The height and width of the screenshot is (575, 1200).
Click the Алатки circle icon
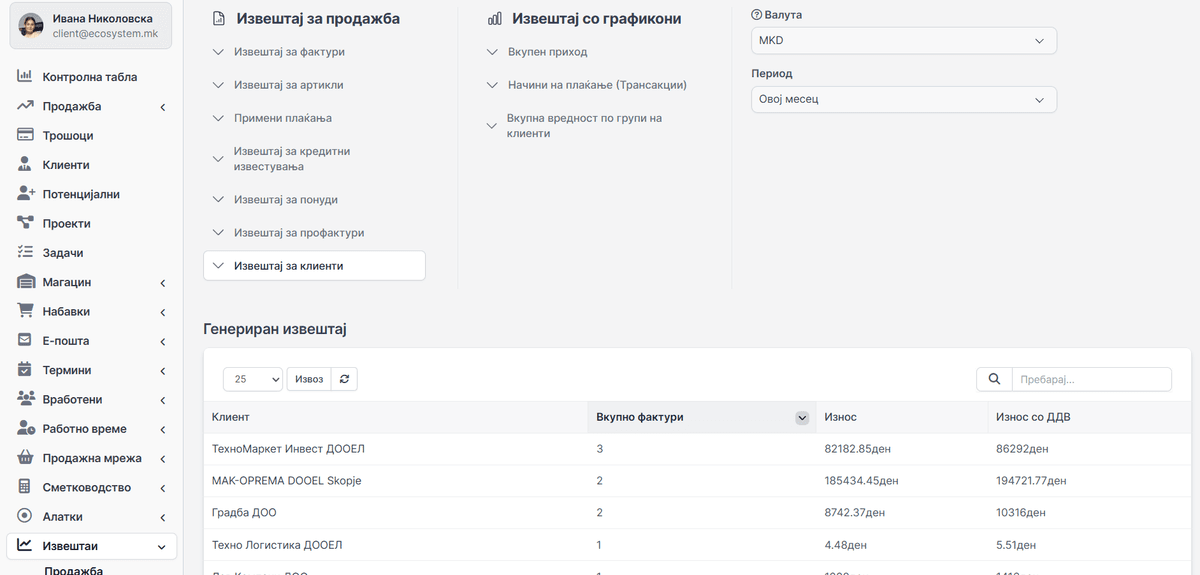(25, 517)
